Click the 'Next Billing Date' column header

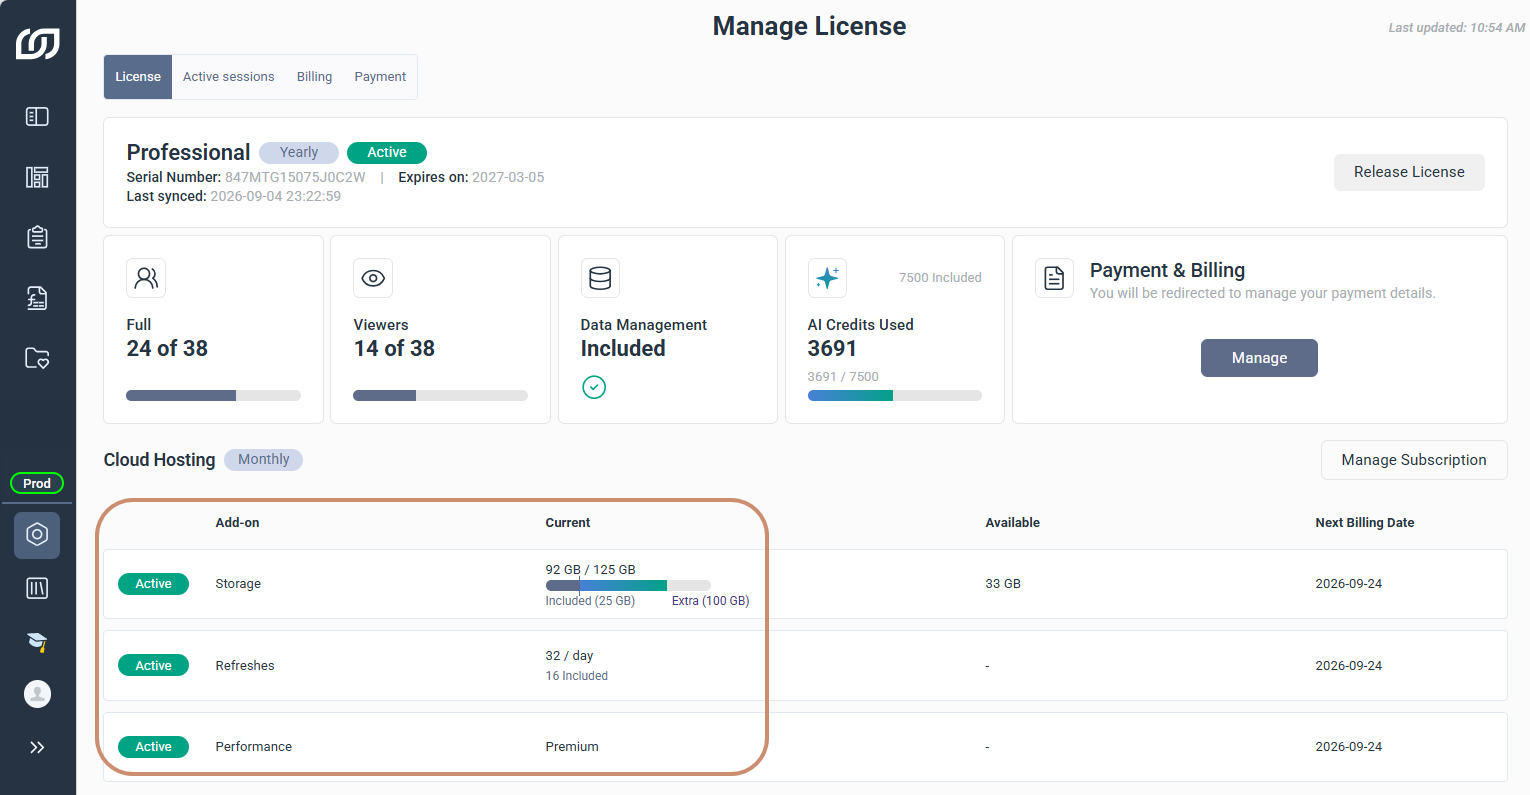[x=1365, y=523]
